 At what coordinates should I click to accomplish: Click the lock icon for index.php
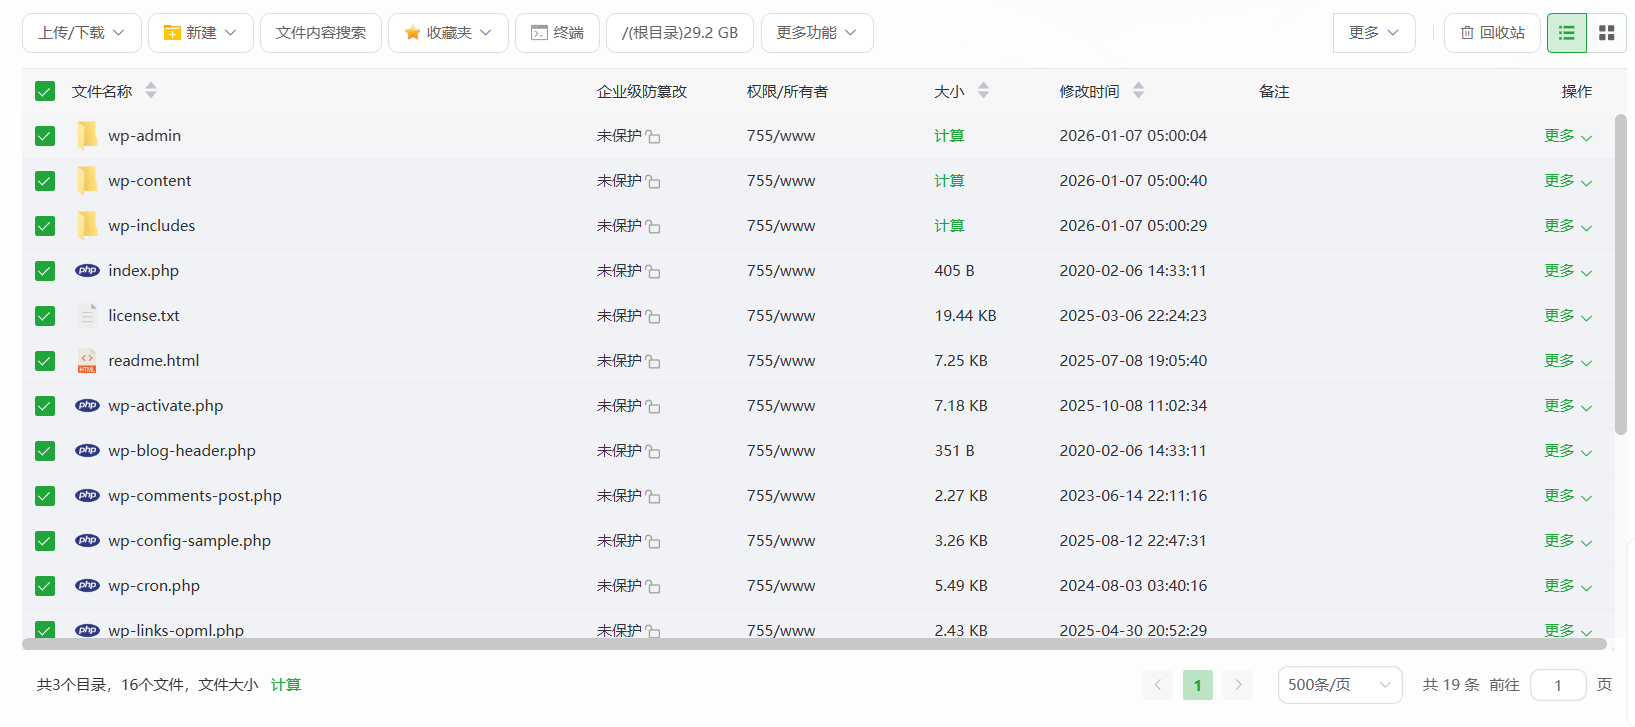point(653,272)
